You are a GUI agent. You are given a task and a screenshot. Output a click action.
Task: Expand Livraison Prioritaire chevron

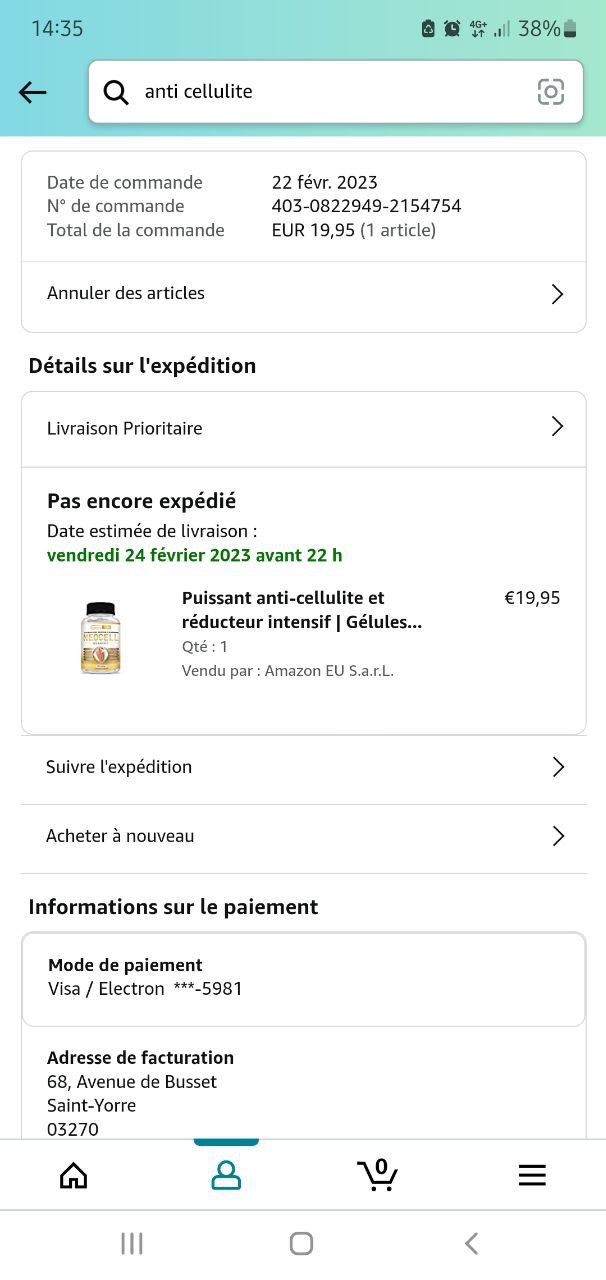tap(557, 427)
